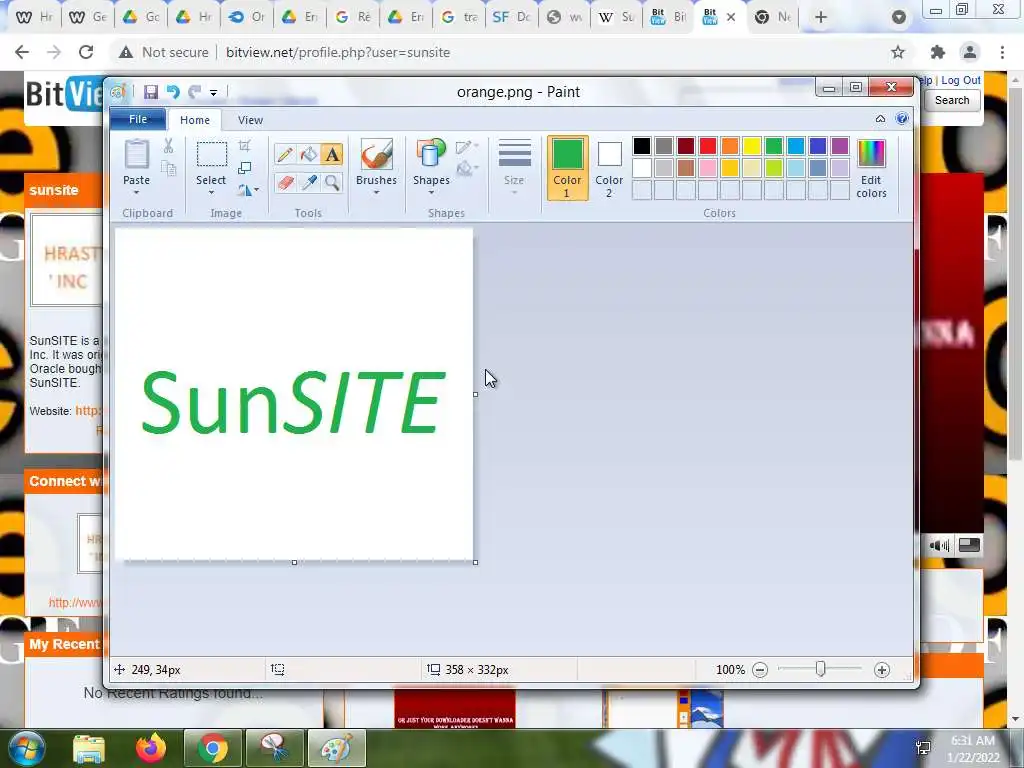Click the rectangular Select tool icon
The width and height of the screenshot is (1024, 768).
coord(212,155)
